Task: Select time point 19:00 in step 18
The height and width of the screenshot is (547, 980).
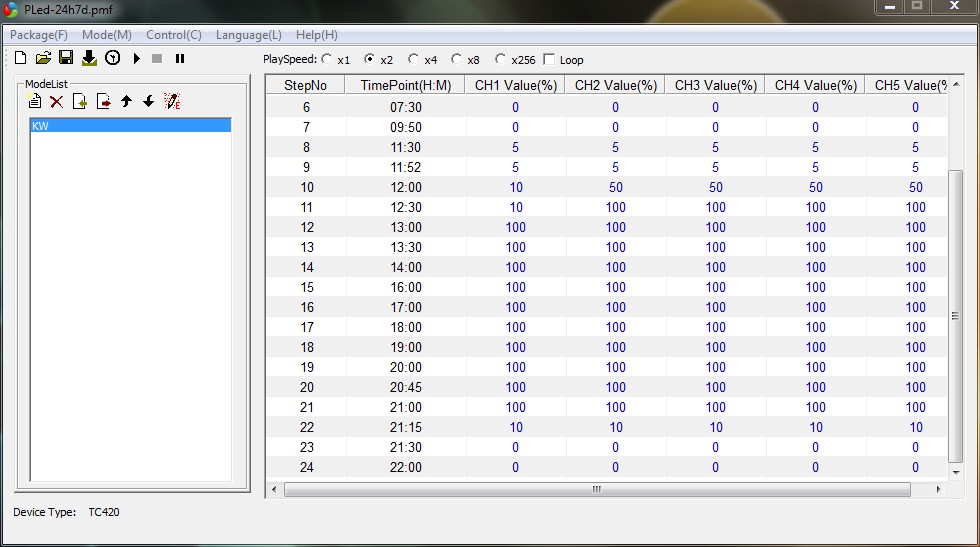Action: 406,347
